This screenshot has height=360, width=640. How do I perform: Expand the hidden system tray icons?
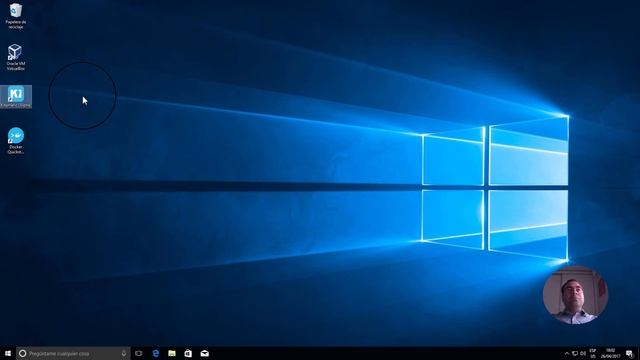coord(567,353)
